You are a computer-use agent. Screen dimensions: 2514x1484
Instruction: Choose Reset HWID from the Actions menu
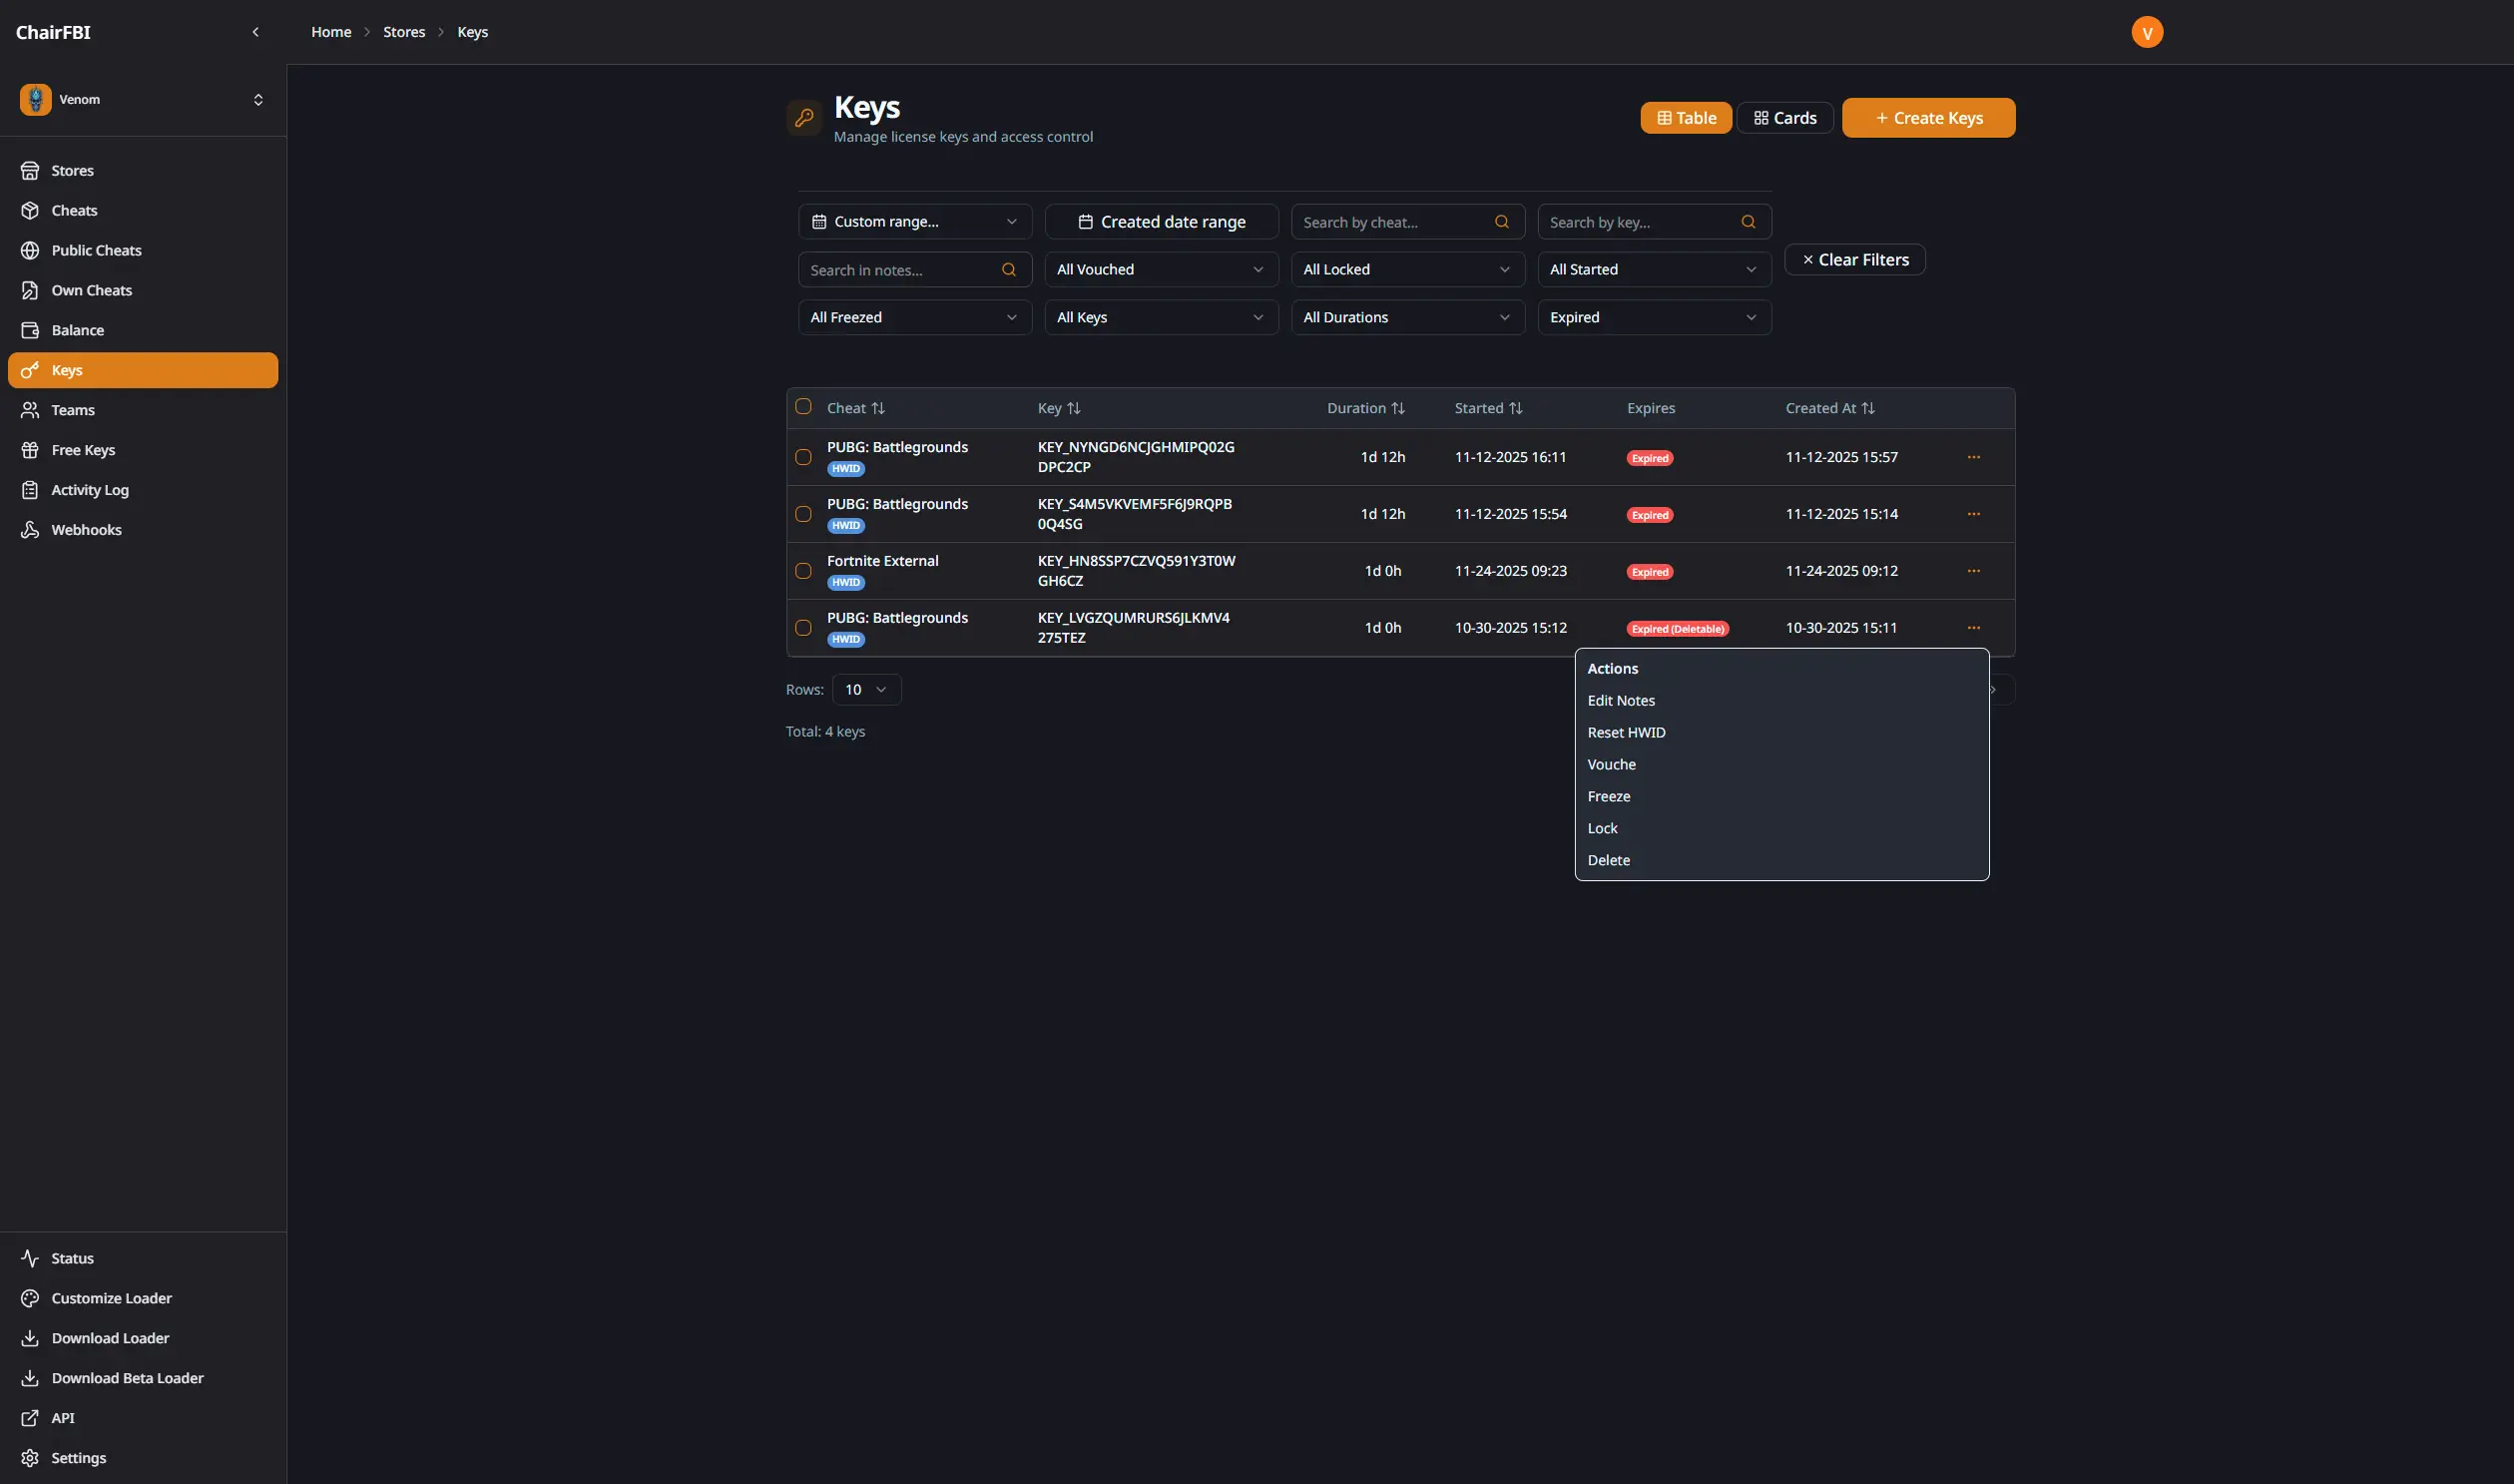tap(1626, 733)
